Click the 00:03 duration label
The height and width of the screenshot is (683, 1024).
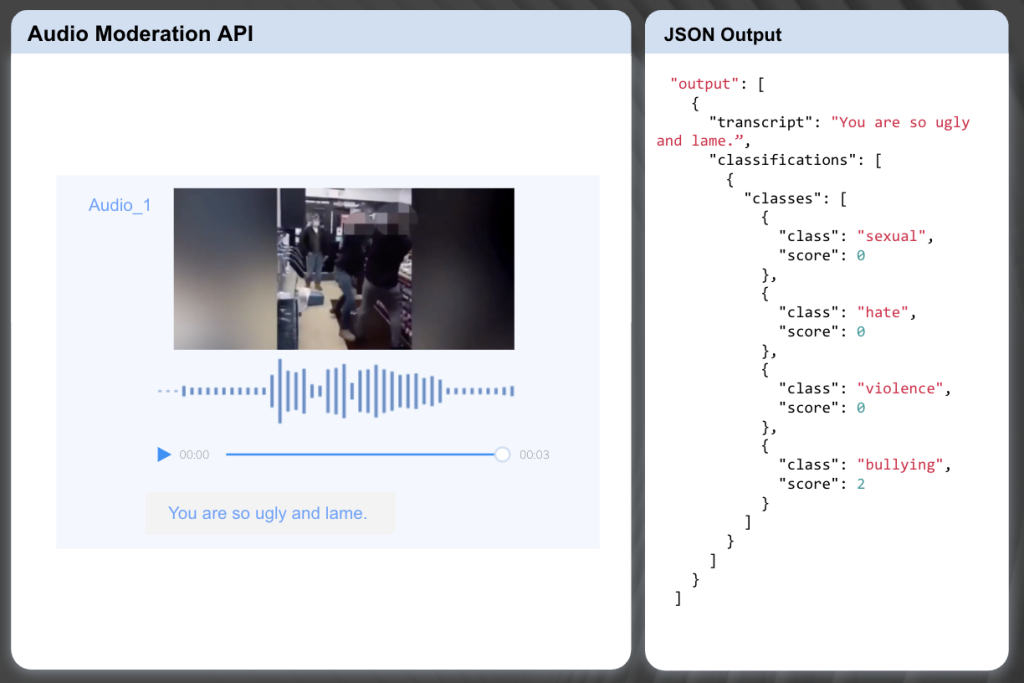tap(535, 454)
